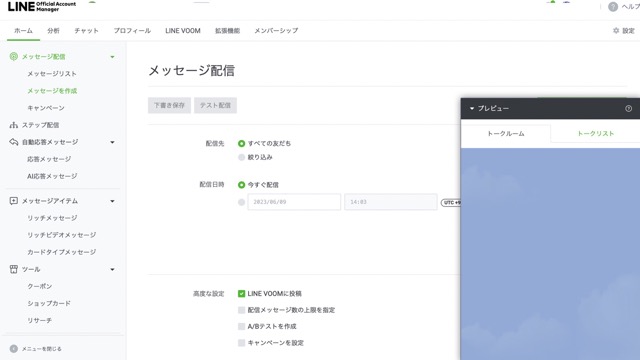This screenshot has width=640, height=360.
Task: Open the ヘルプ link
Action: 630,7
